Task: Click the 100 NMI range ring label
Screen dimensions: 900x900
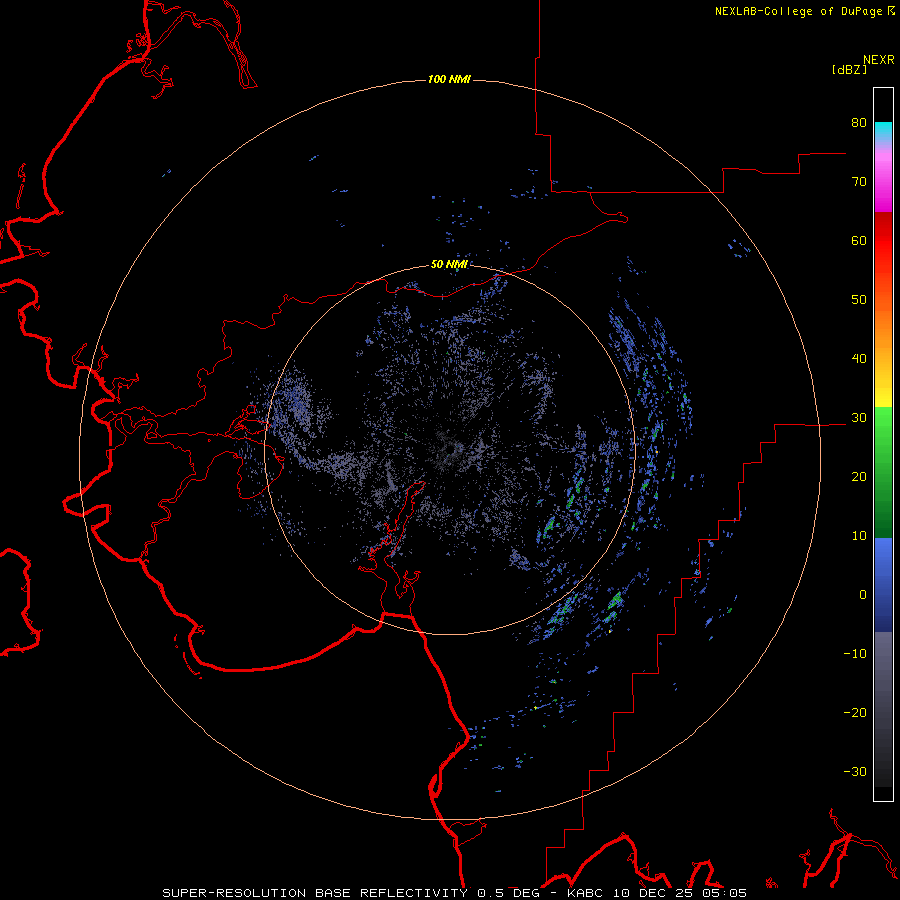Action: [449, 79]
